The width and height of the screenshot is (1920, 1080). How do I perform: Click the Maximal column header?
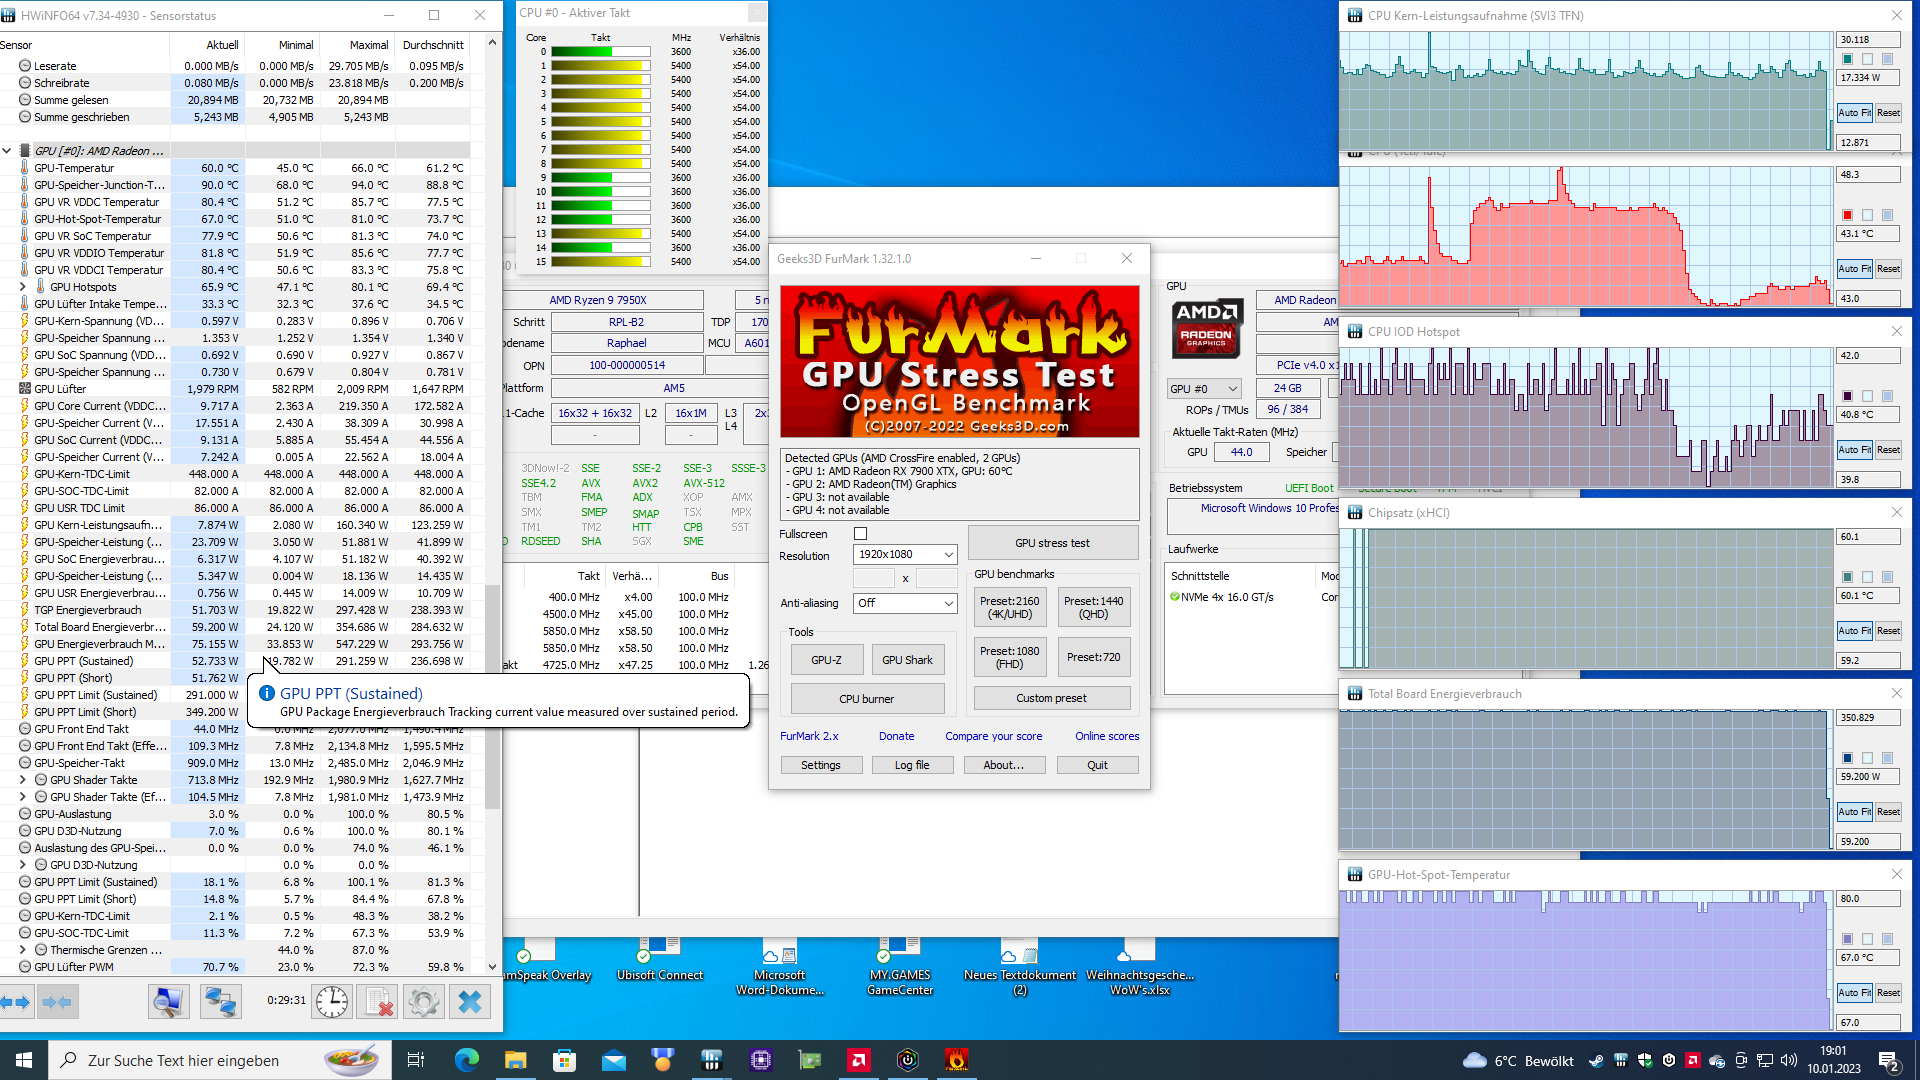(368, 45)
